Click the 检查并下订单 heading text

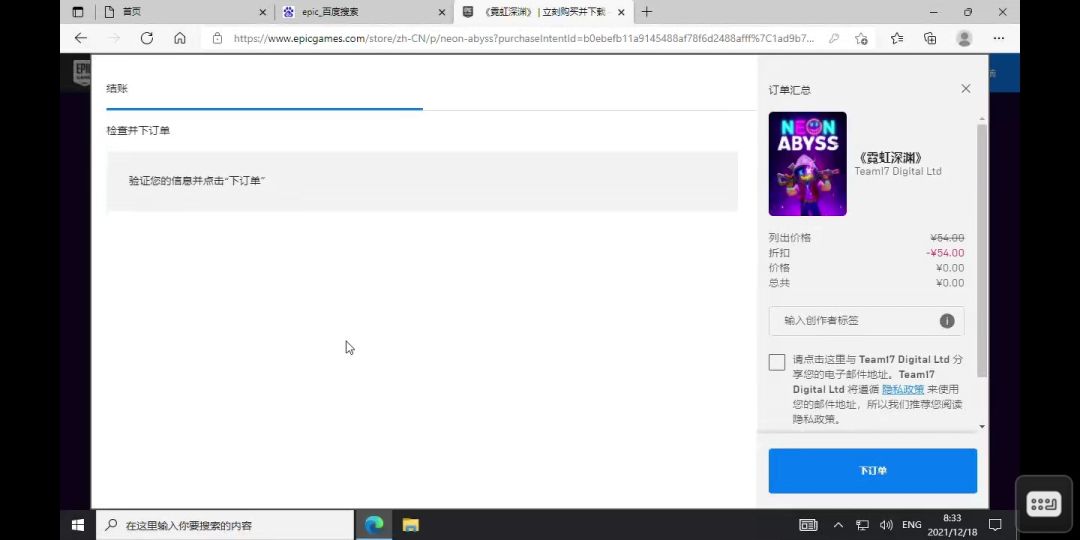138,130
